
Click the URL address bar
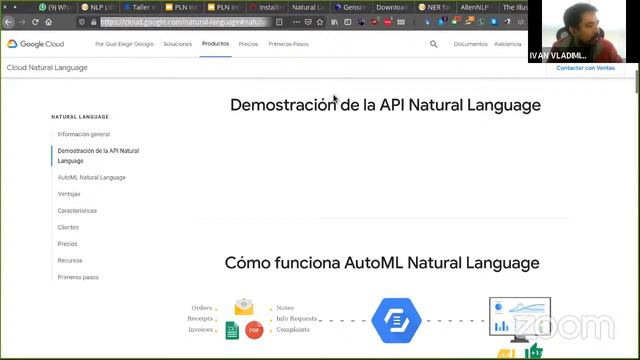click(x=185, y=22)
